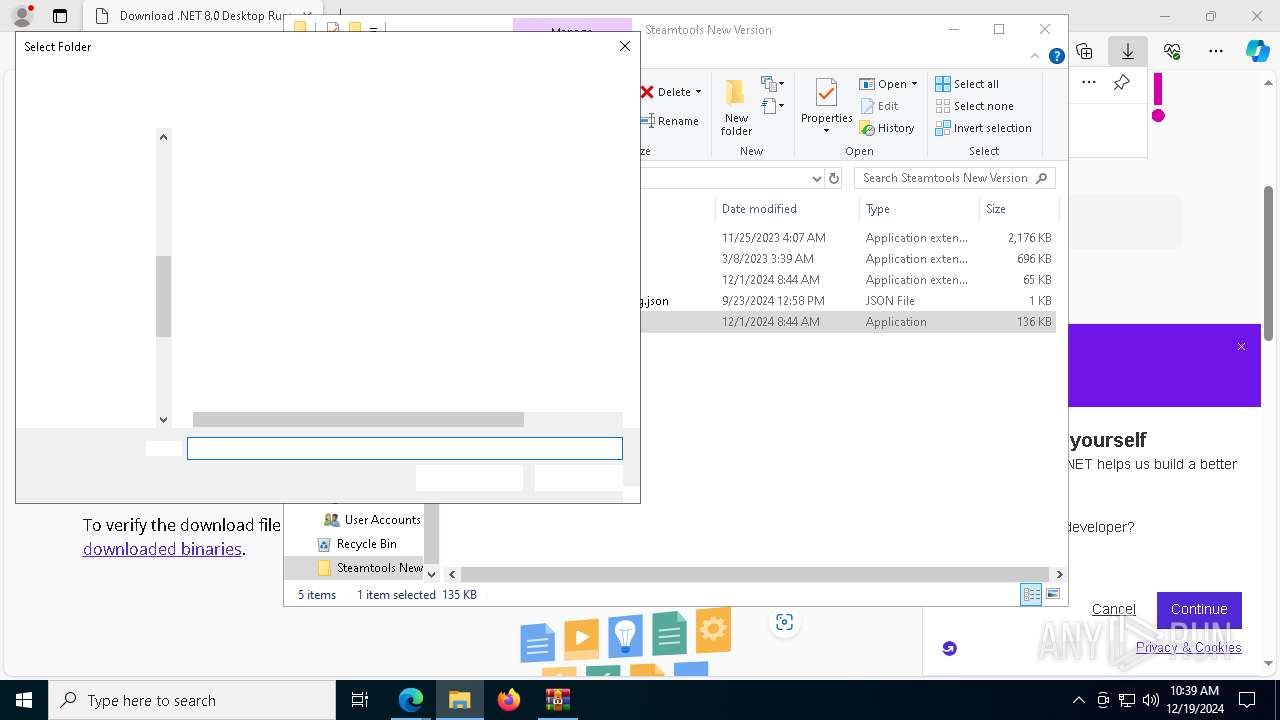
Task: Expand the Properties dropdown arrow
Action: coord(826,131)
